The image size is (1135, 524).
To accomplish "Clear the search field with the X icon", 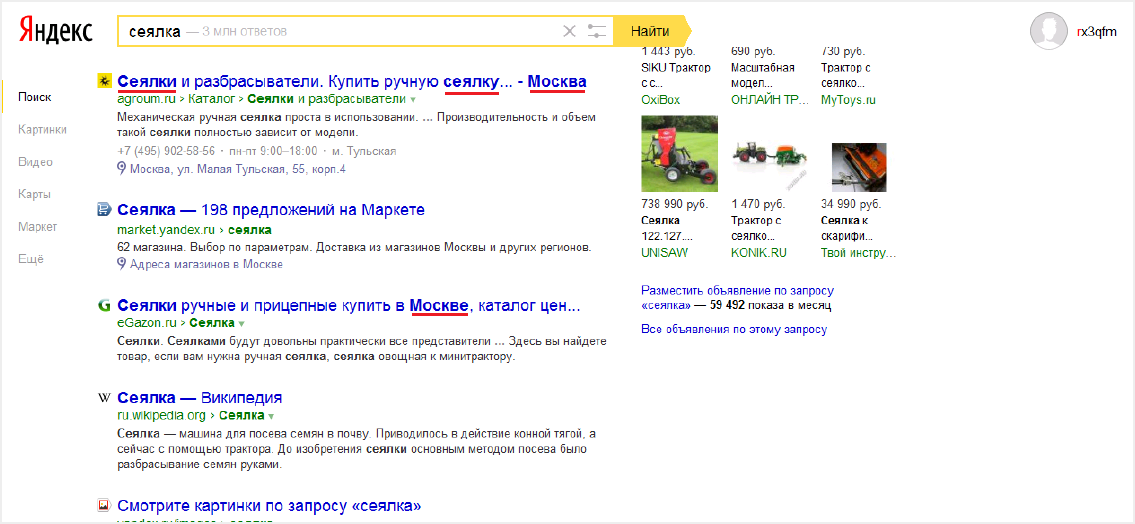I will 569,31.
